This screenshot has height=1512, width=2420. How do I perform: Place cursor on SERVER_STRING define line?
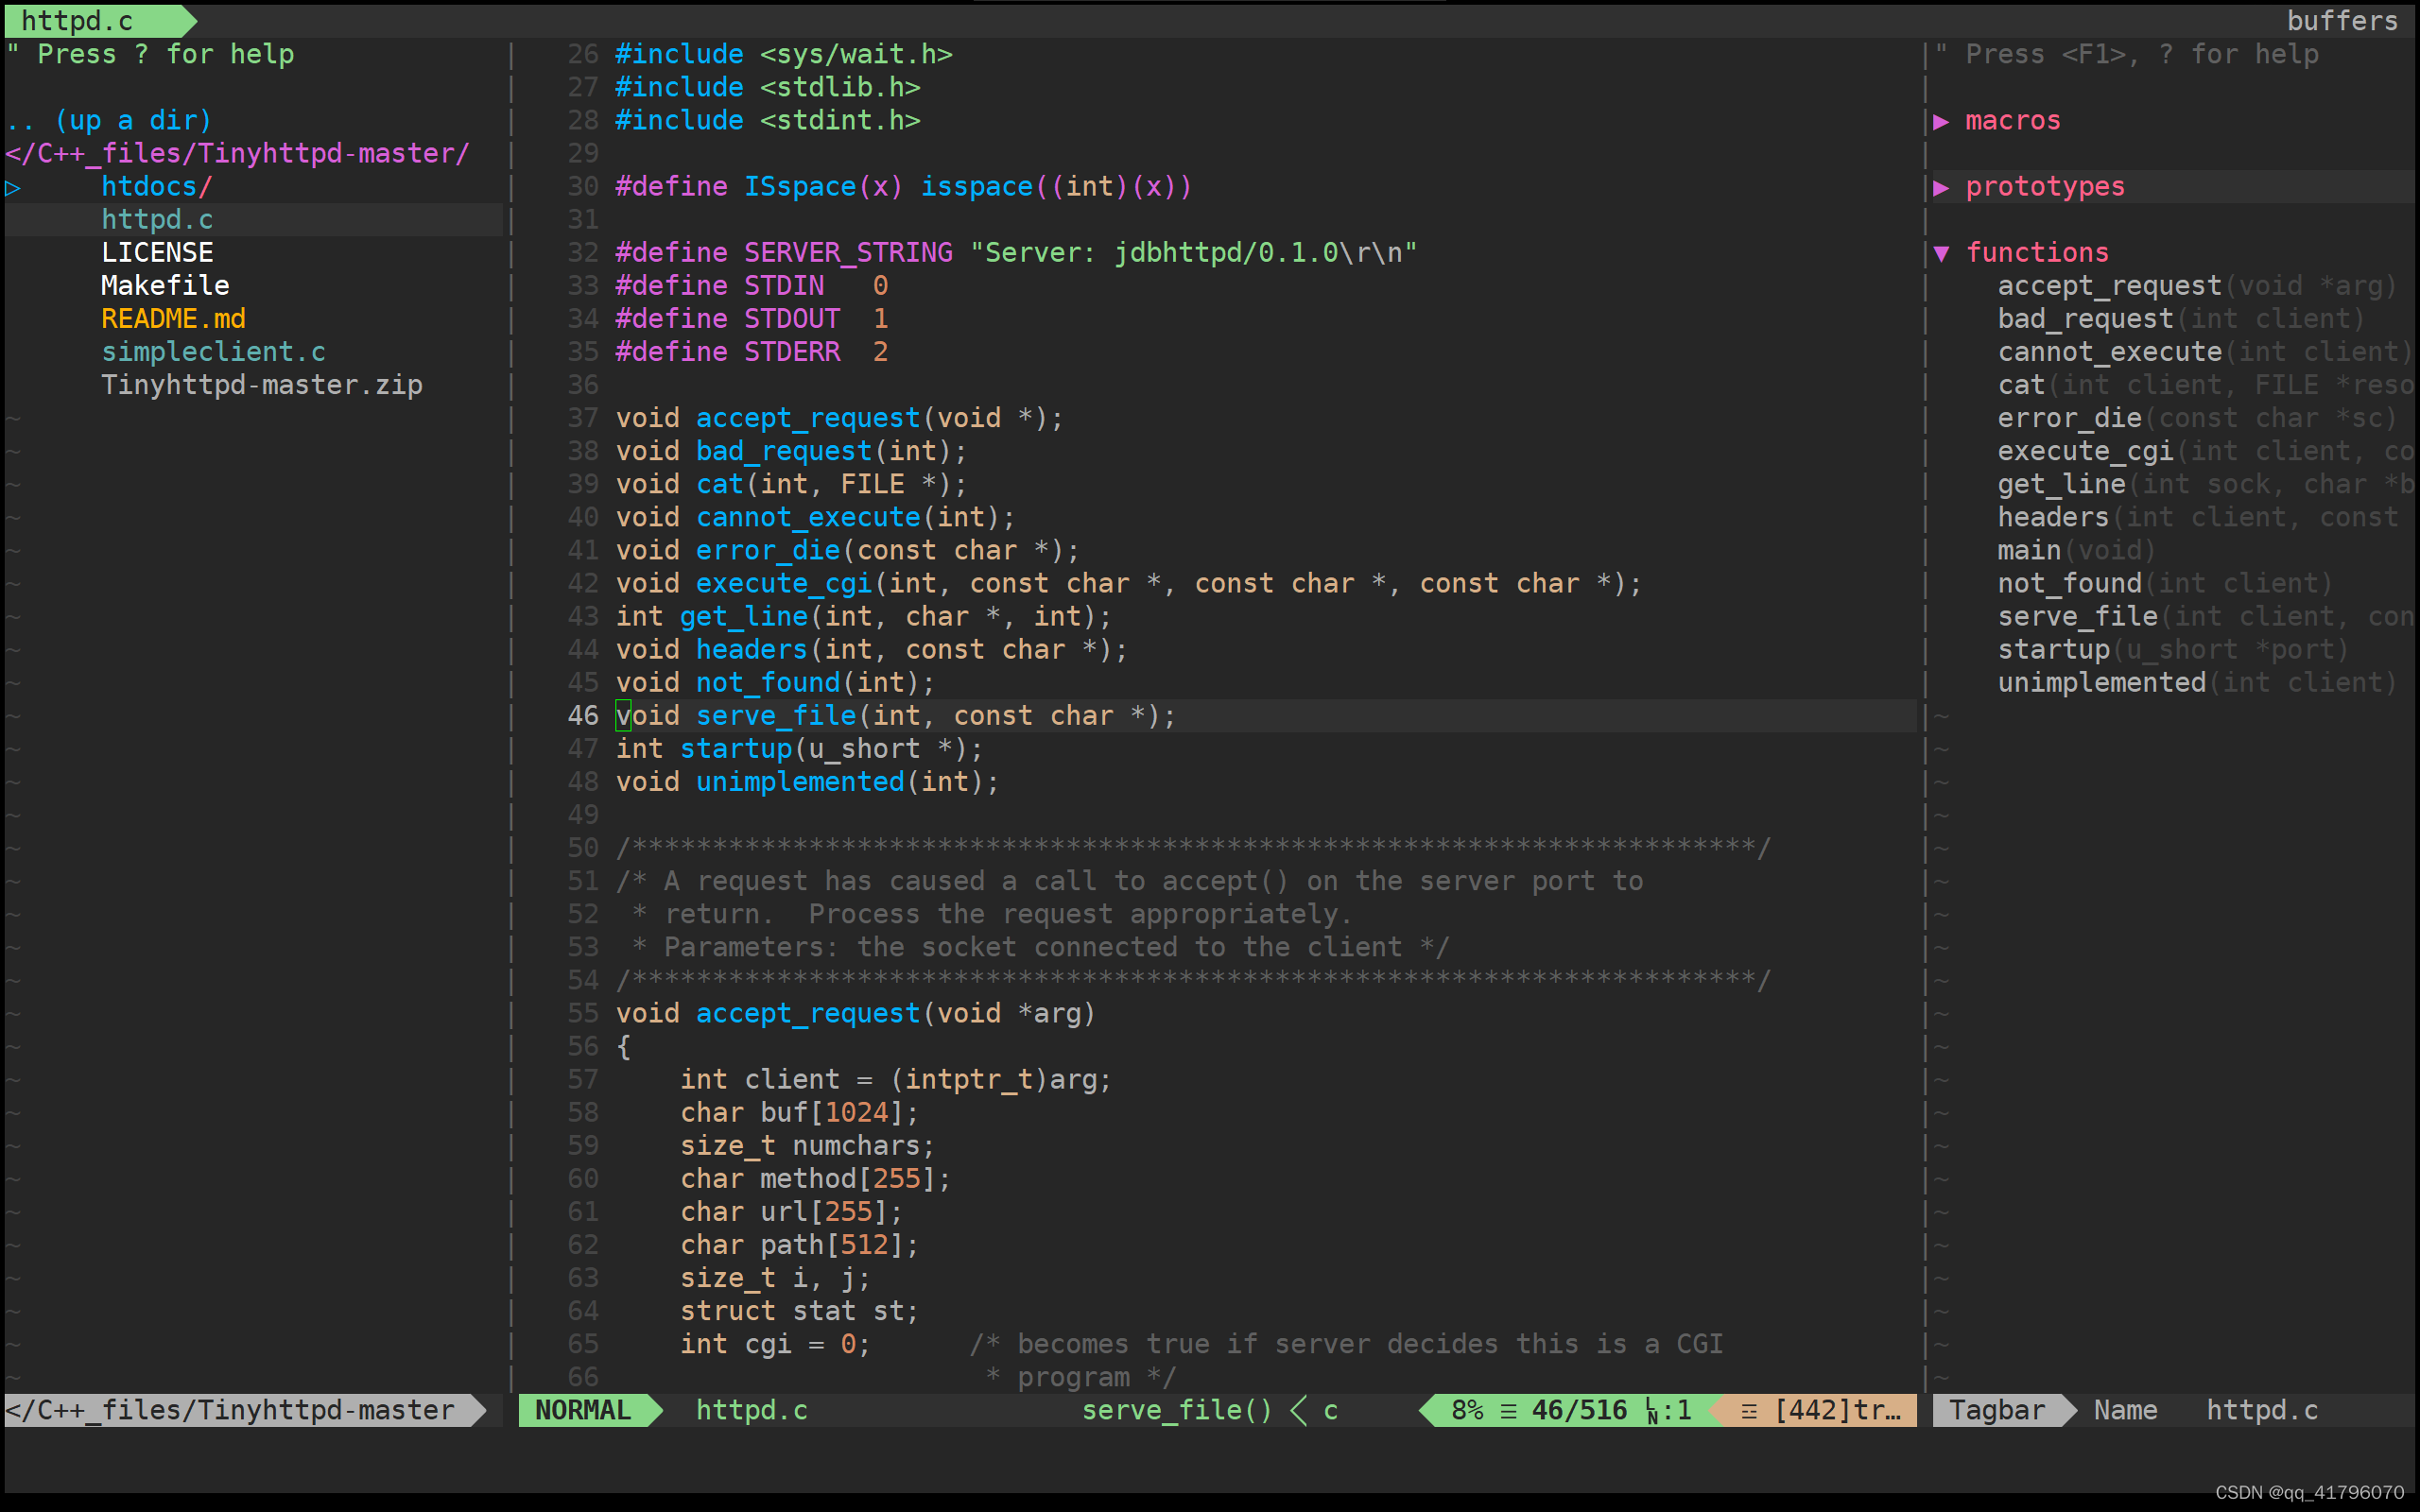[x=1016, y=253]
